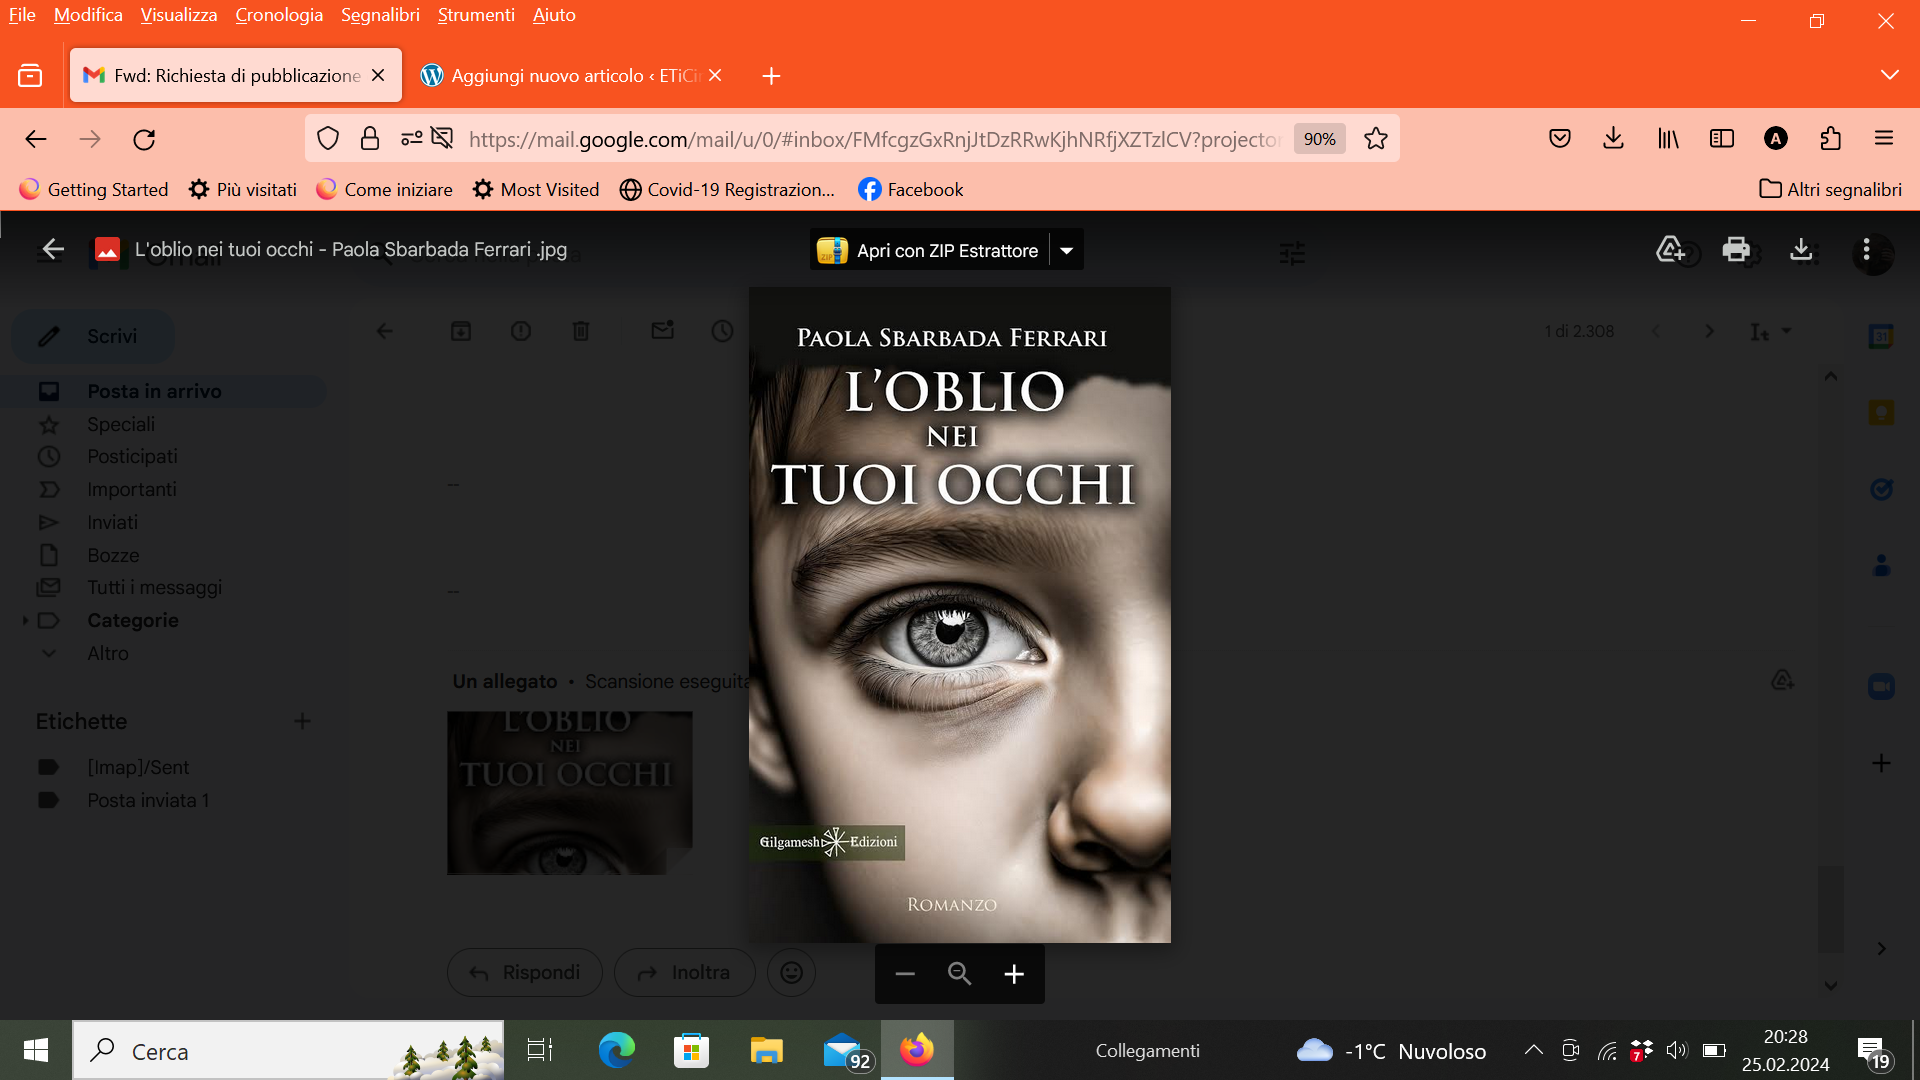The width and height of the screenshot is (1920, 1080).
Task: Add emoji reaction to email
Action: pyautogui.click(x=792, y=973)
